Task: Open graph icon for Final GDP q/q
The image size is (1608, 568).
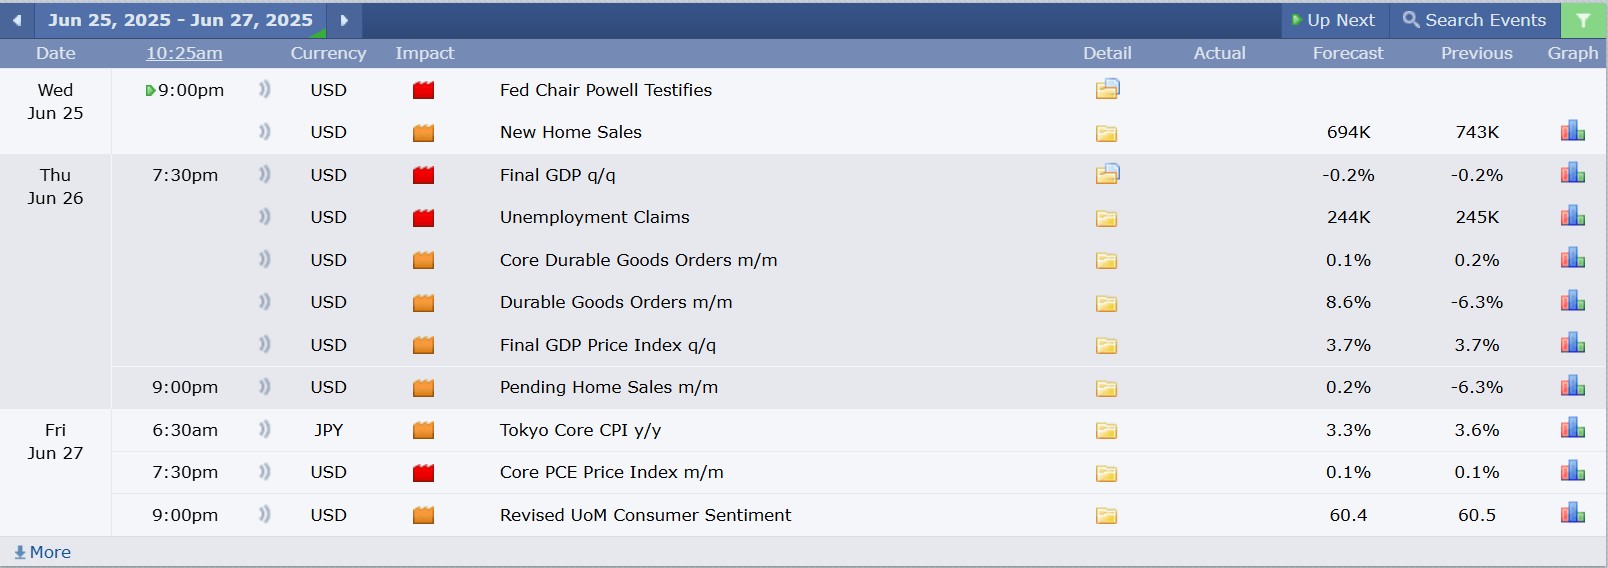Action: pyautogui.click(x=1572, y=174)
